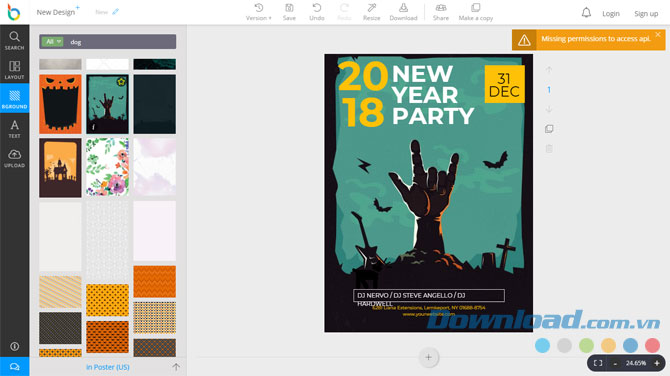The width and height of the screenshot is (670, 376).
Task: Select the floral watercolor background thumbnail
Action: tap(107, 167)
